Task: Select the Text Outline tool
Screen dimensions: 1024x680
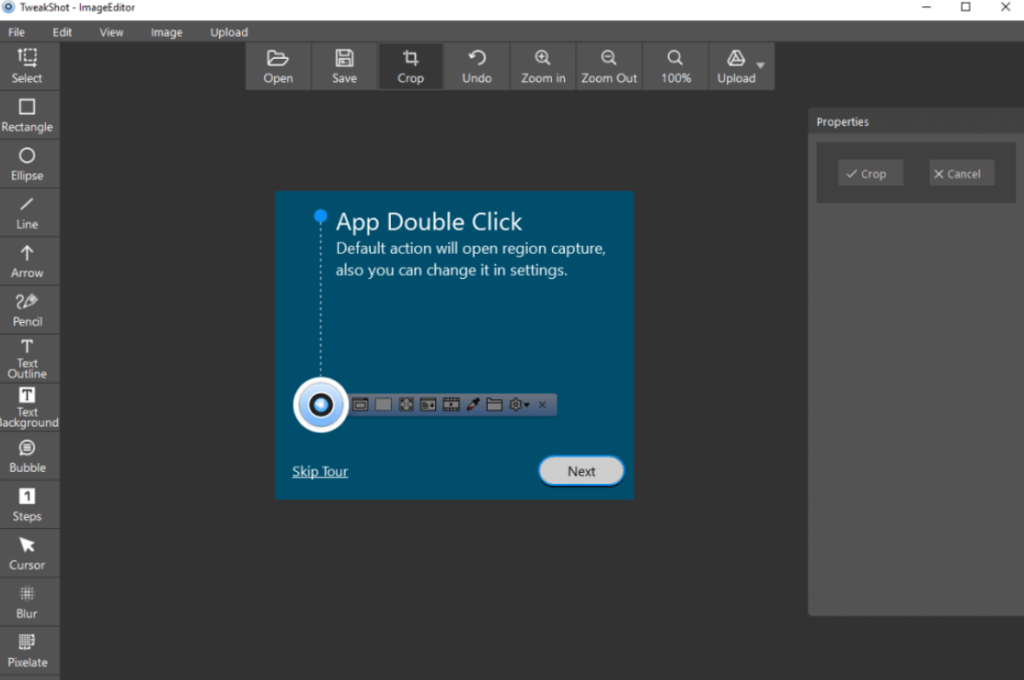Action: click(x=27, y=359)
